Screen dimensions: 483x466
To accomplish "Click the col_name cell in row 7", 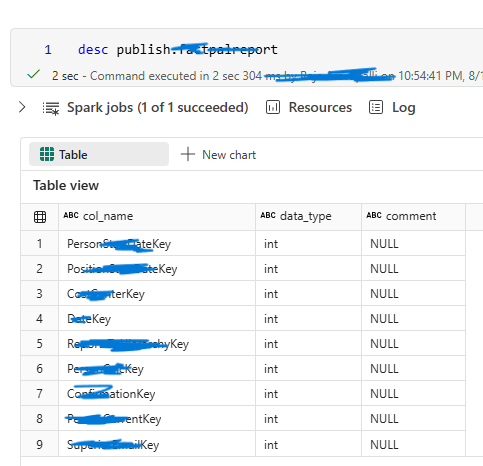I will 157,394.
